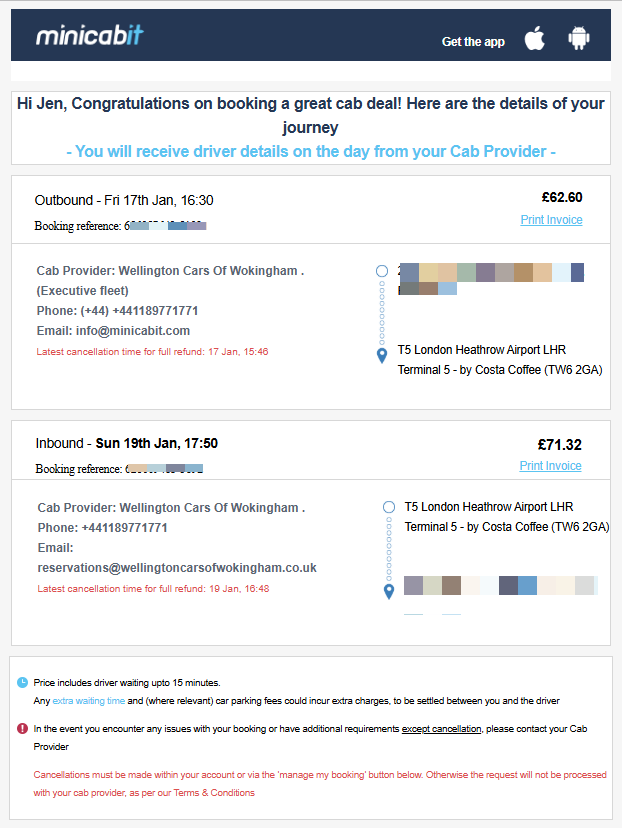This screenshot has width=622, height=828.
Task: Click the reservations@wellingtoncarsofwokingham.co.uk email
Action: coord(177,568)
